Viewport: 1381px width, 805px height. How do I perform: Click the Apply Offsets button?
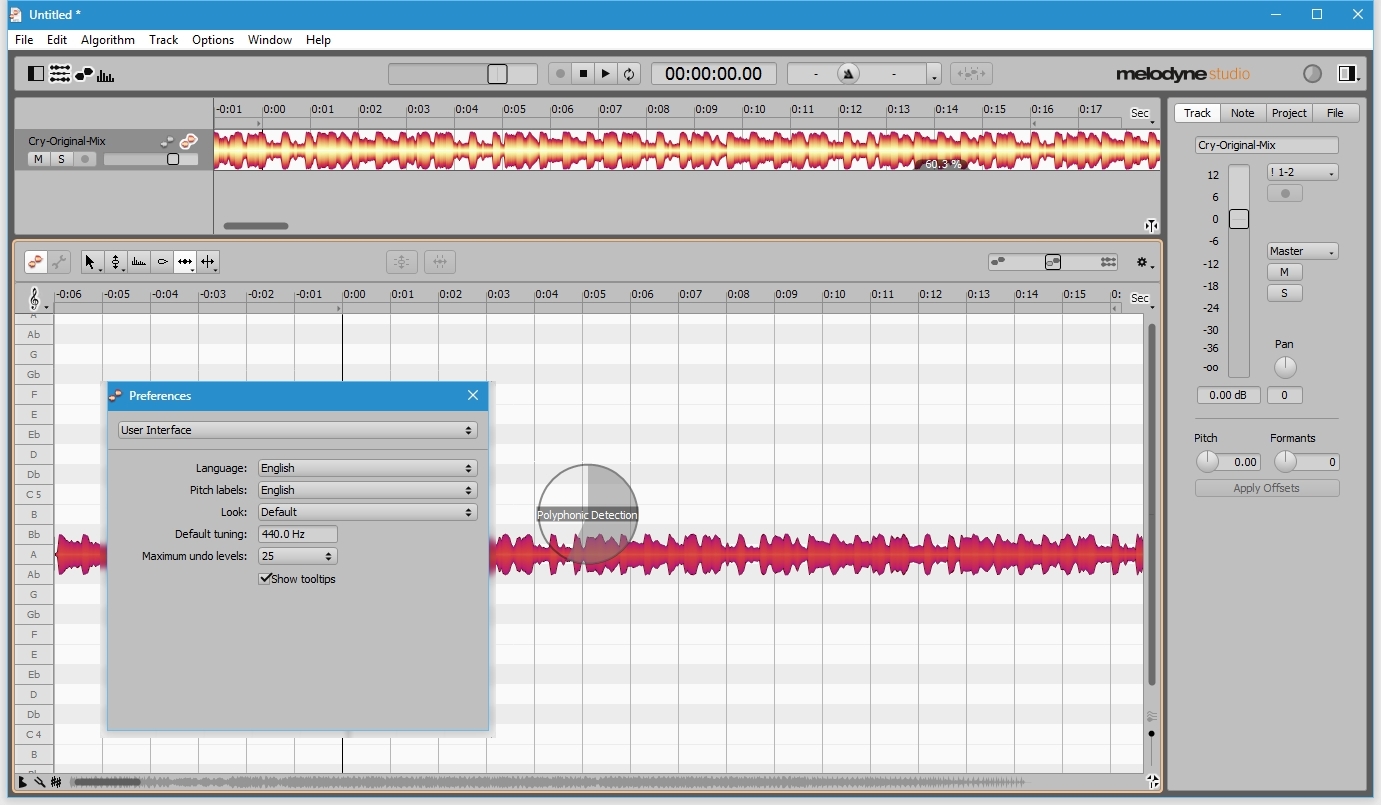1266,488
